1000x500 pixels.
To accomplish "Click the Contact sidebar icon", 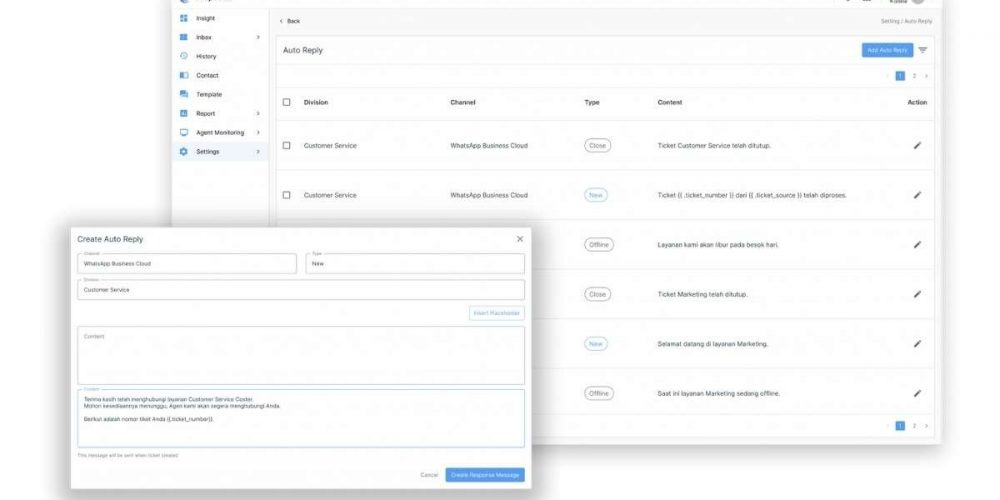I will (x=184, y=75).
